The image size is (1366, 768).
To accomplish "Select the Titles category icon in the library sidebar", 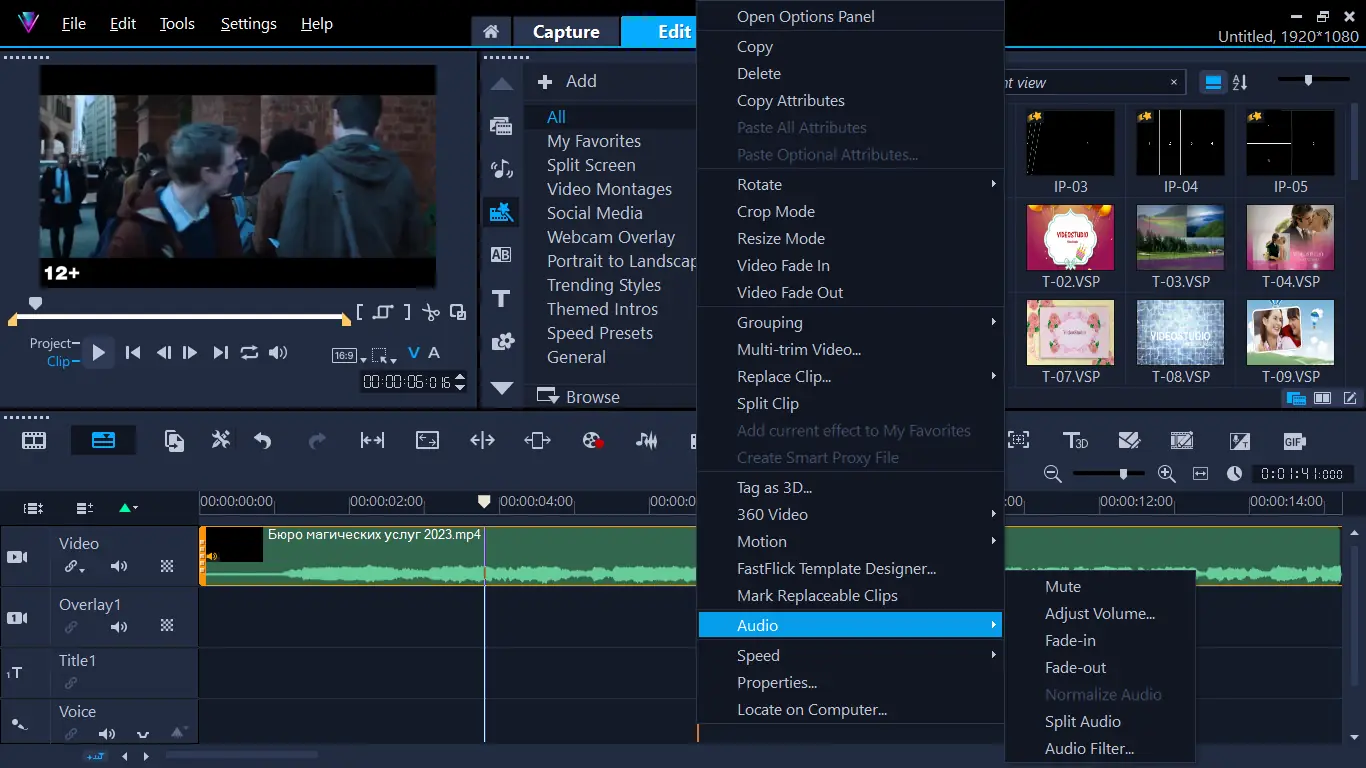I will coord(501,298).
